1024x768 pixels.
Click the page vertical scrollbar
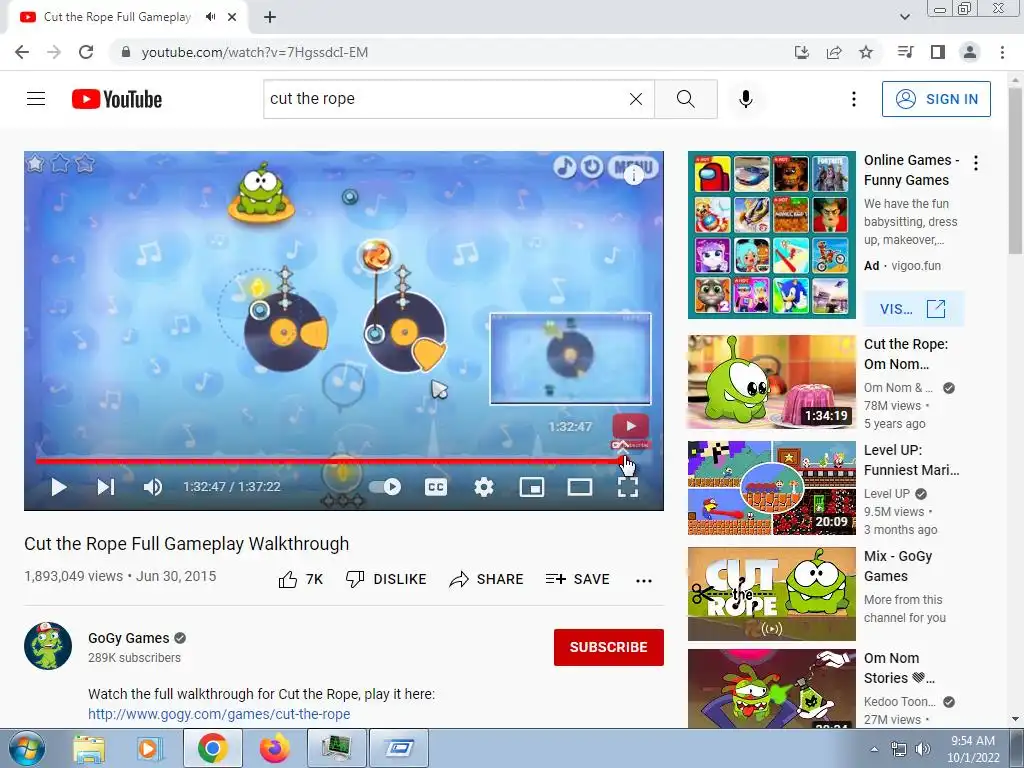click(x=1016, y=171)
